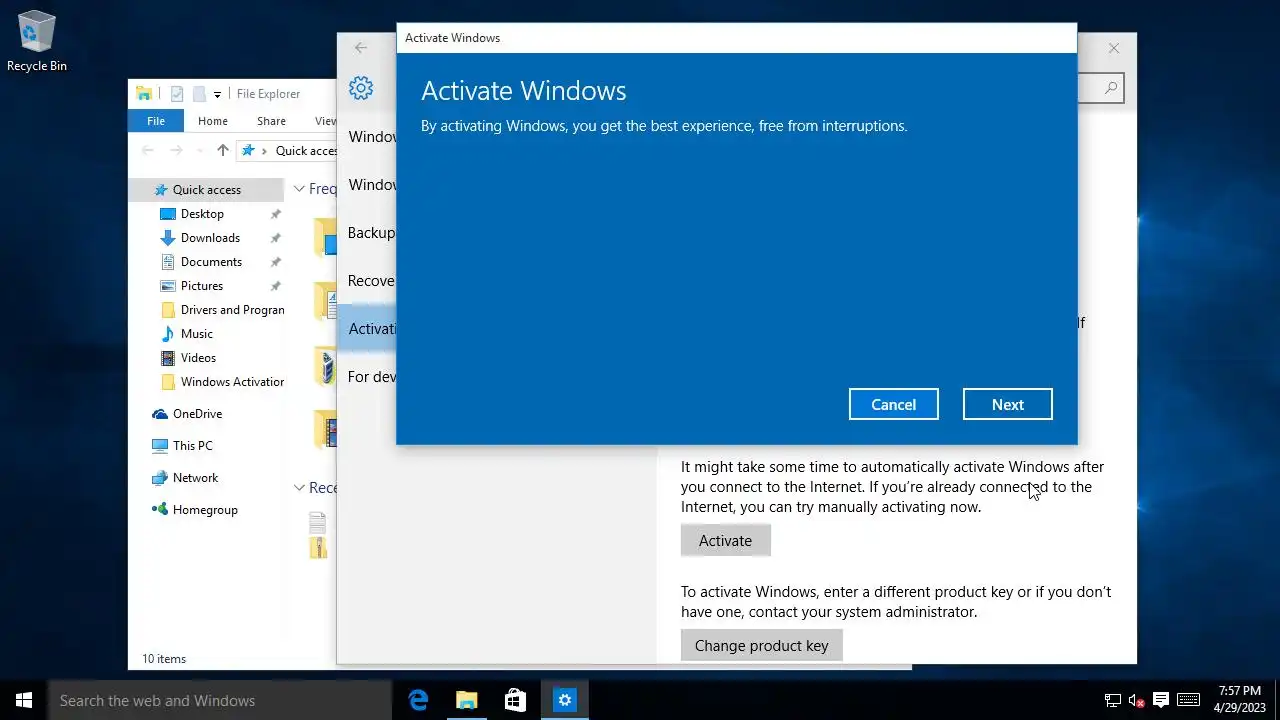Select Music in the navigation pane

196,333
